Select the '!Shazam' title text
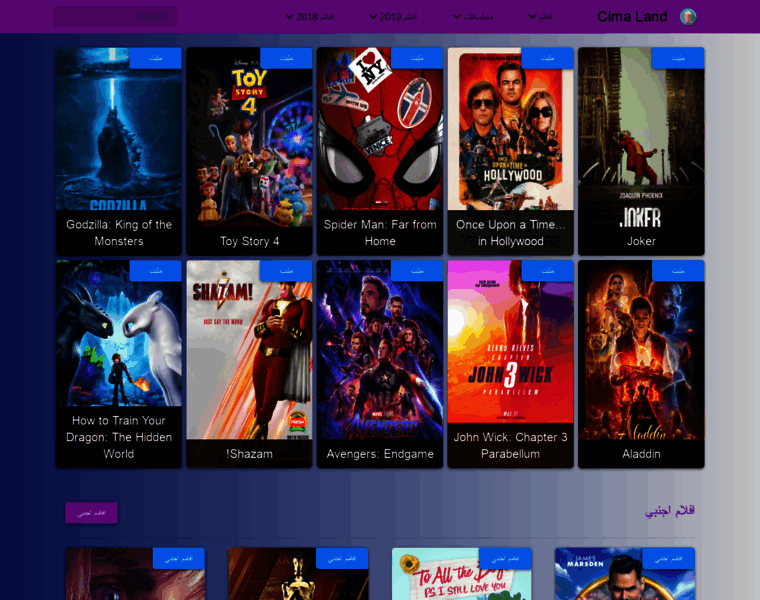Screen dimensions: 760x600 coord(249,454)
